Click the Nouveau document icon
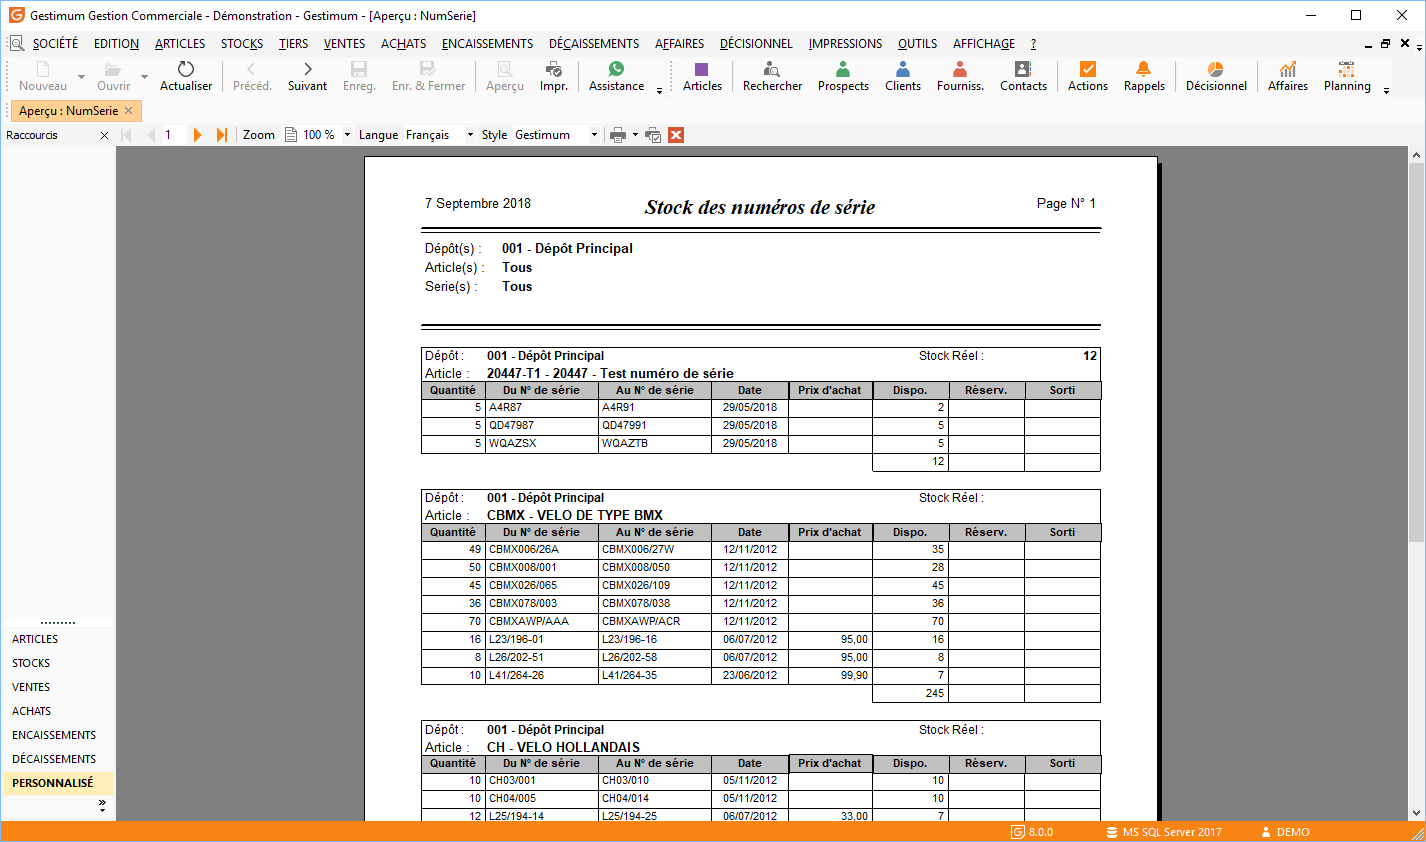Screen dimensions: 1426x842 point(43,69)
